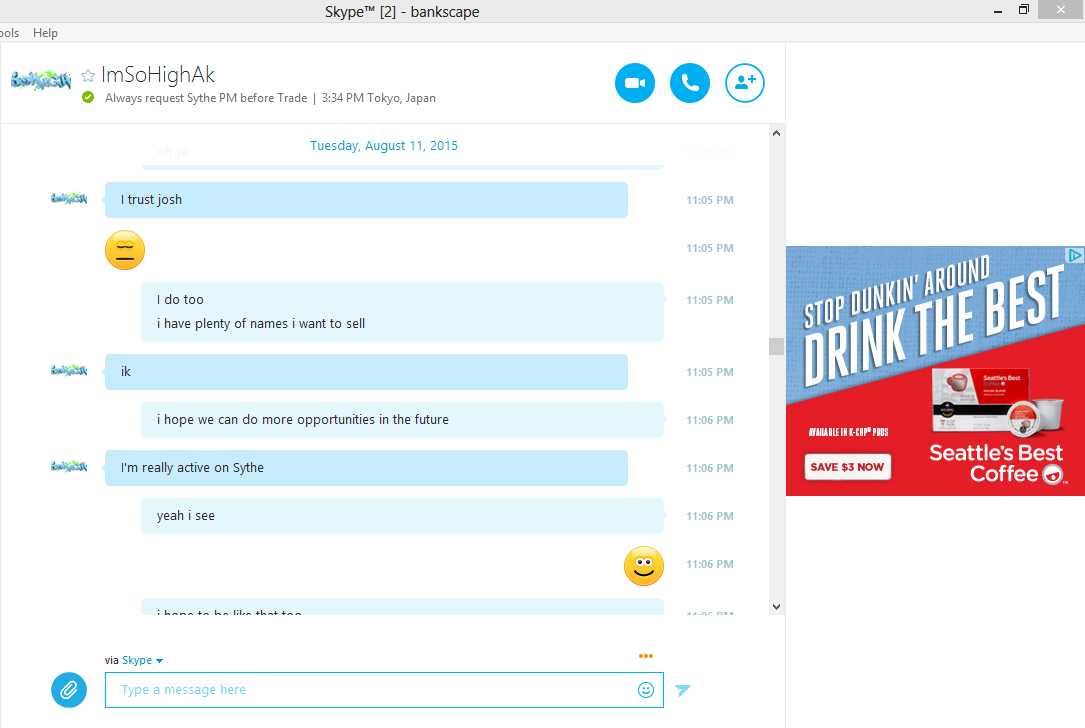Select the 'i hope we can do more opportunities' message
1085x728 pixels.
click(402, 420)
